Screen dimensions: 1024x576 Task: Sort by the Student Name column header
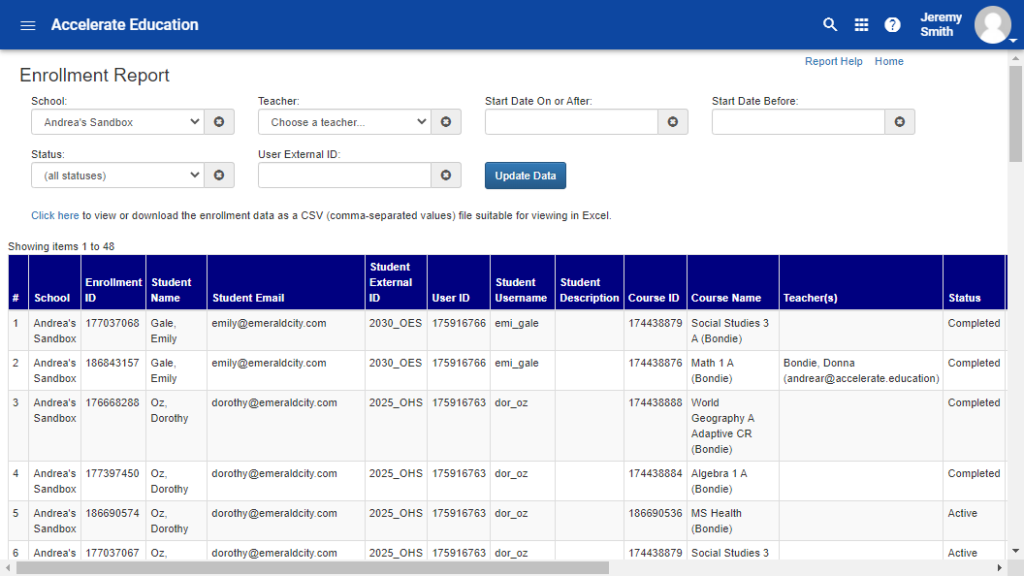[x=171, y=290]
